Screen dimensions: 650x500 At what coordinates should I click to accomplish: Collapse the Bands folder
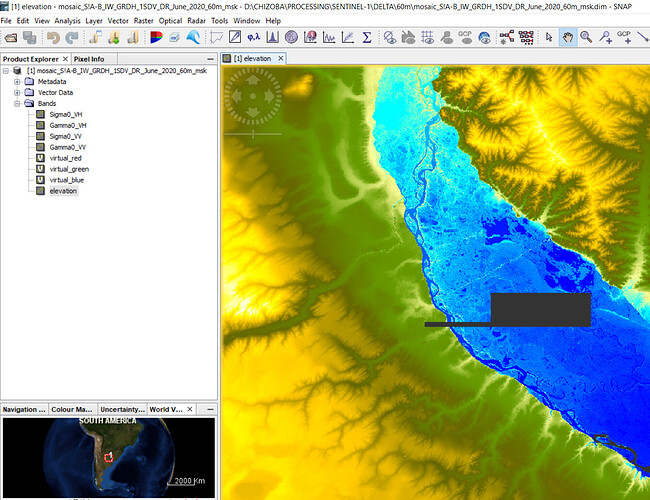(17, 104)
